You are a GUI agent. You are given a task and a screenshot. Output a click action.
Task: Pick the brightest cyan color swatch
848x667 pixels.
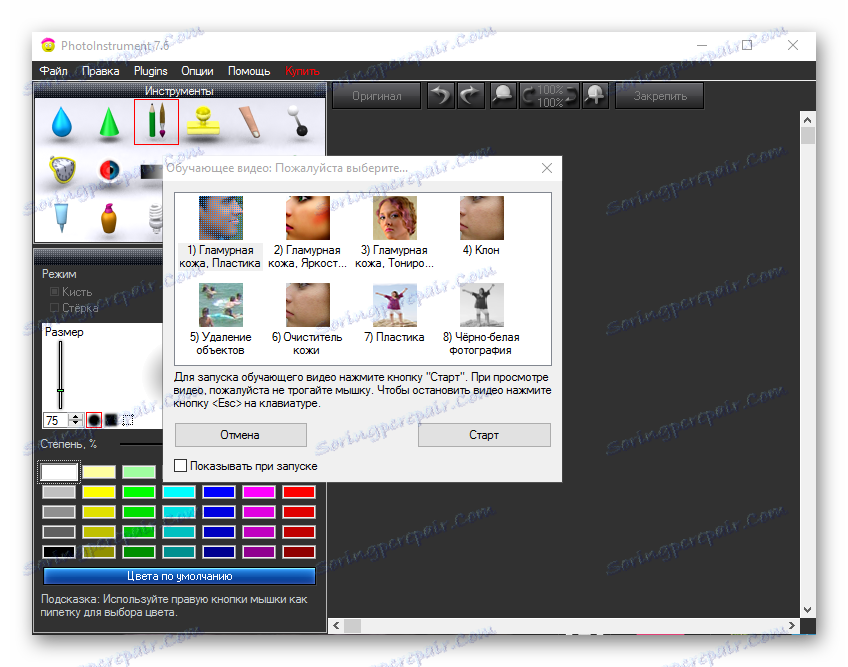coord(179,492)
